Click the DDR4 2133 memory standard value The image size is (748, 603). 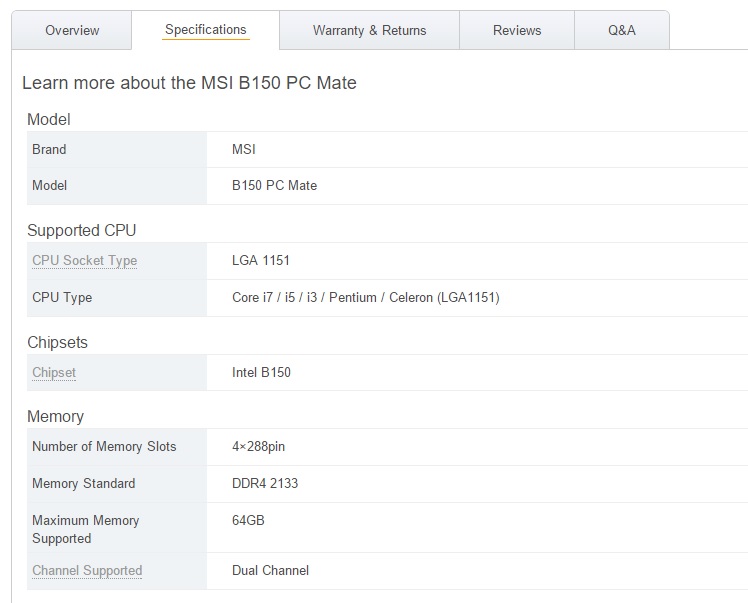point(265,484)
